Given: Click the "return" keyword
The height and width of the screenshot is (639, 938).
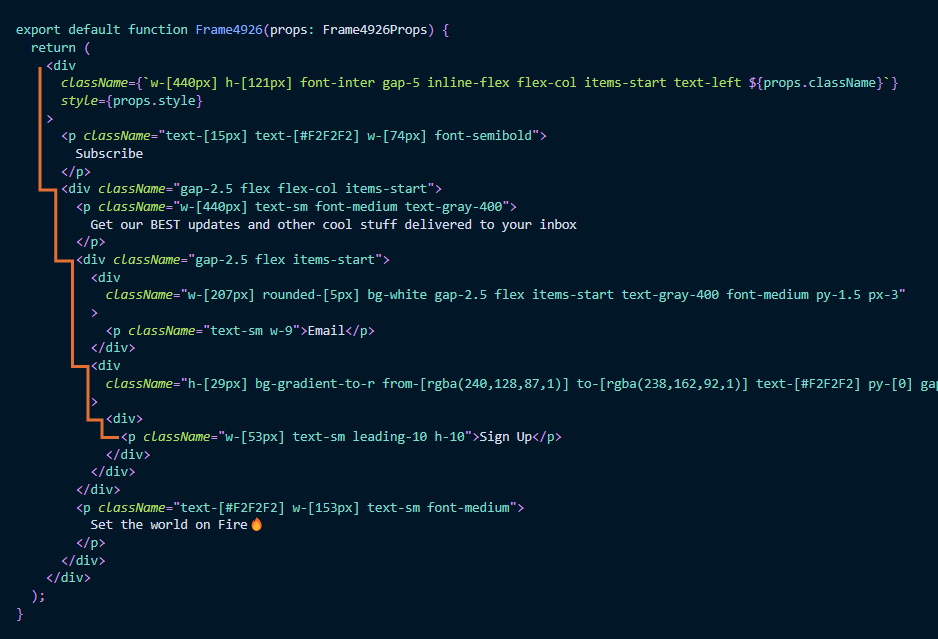Looking at the screenshot, I should coord(53,47).
